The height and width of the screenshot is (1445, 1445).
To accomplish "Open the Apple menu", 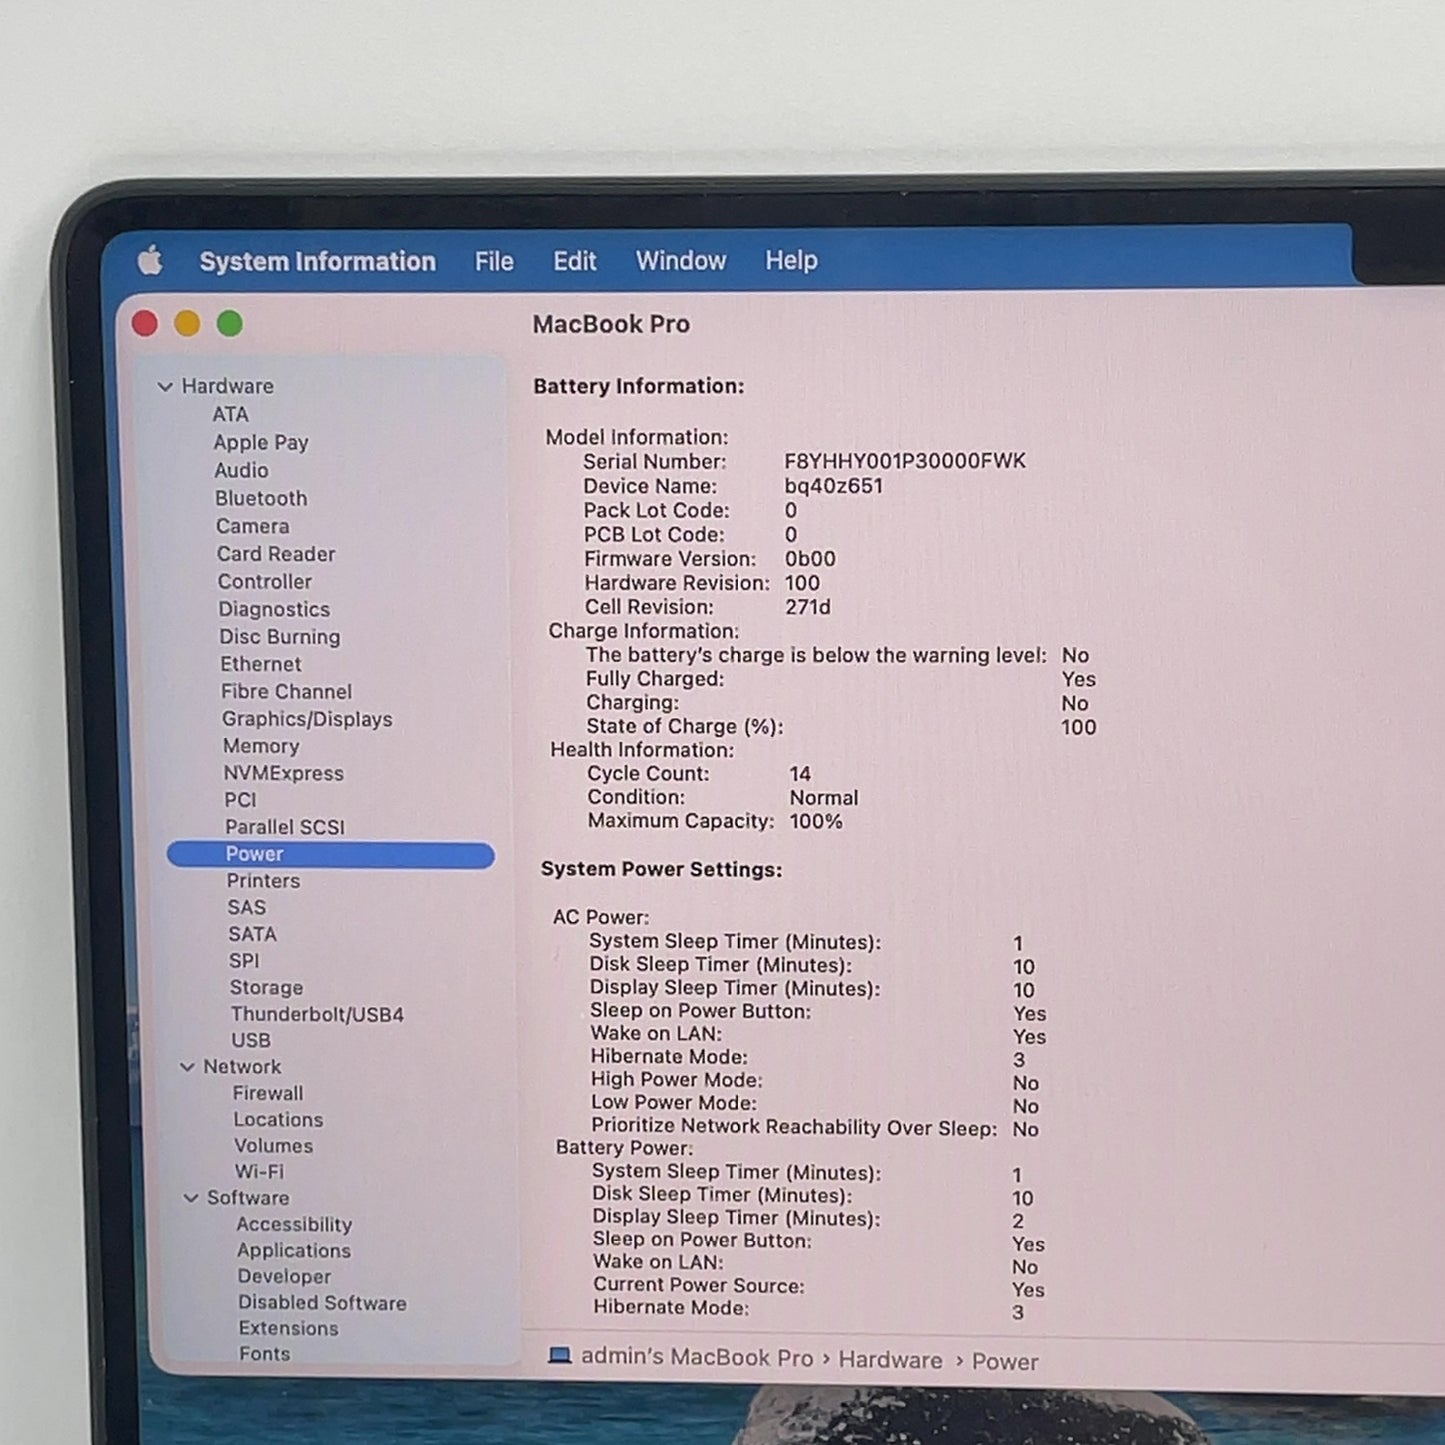I will click(x=150, y=261).
